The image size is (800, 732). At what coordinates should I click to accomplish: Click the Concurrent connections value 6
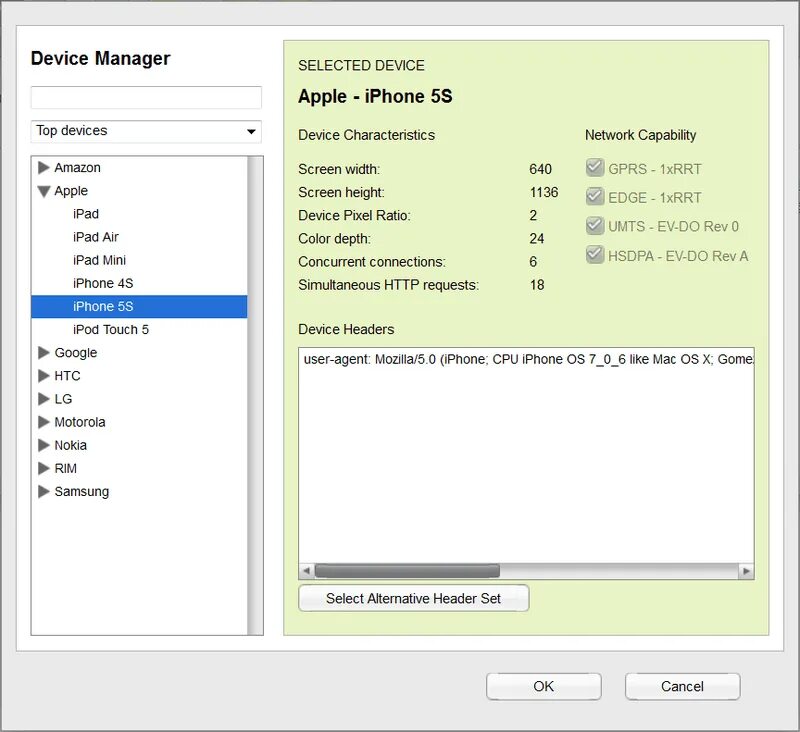[x=533, y=262]
